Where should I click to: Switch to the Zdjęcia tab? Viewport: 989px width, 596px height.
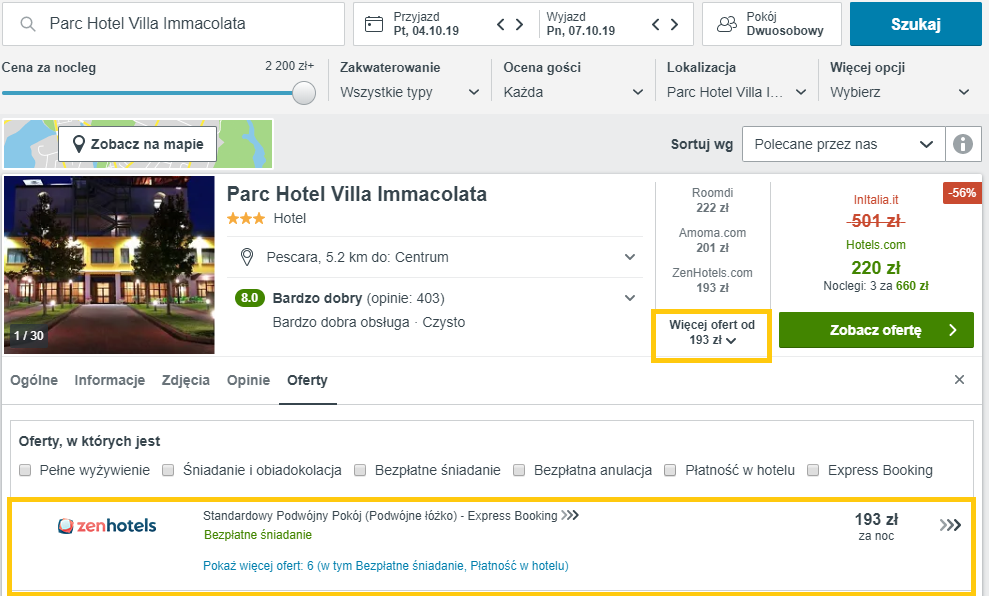(185, 380)
